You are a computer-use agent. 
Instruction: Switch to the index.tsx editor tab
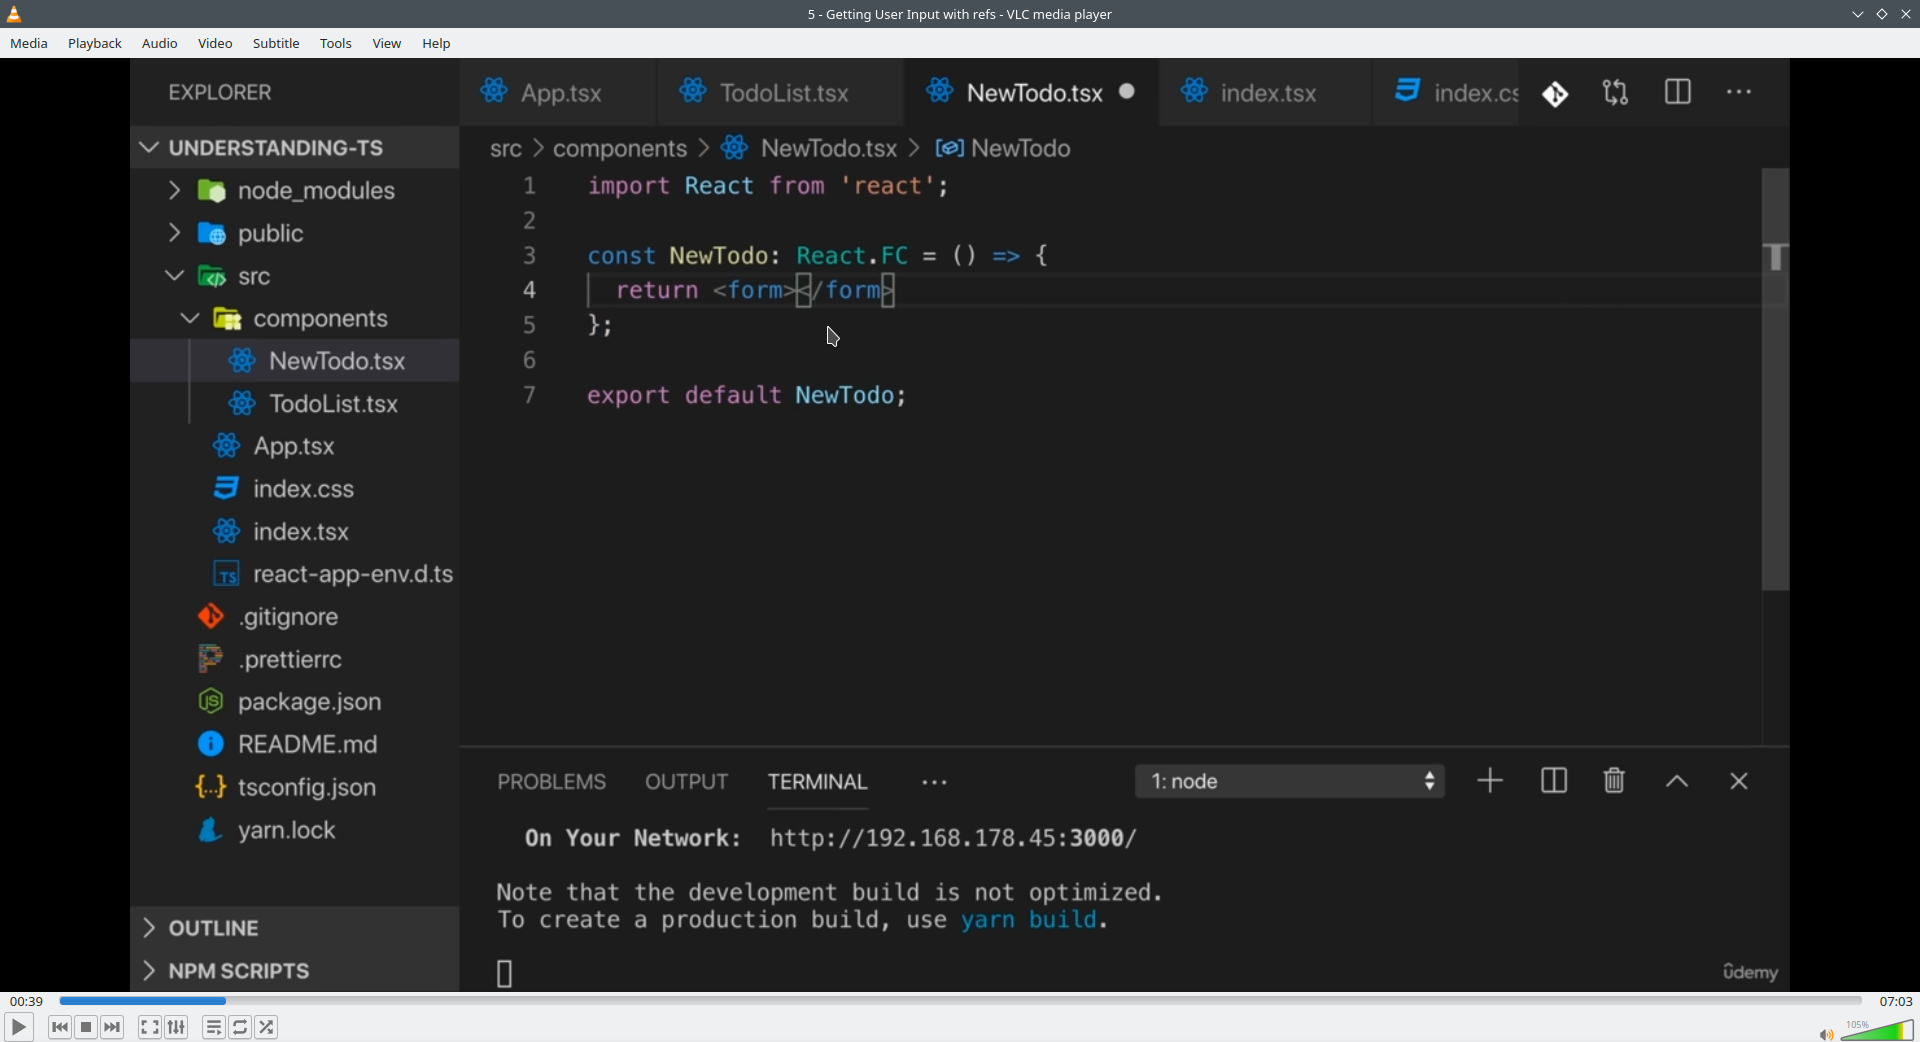tap(1266, 92)
